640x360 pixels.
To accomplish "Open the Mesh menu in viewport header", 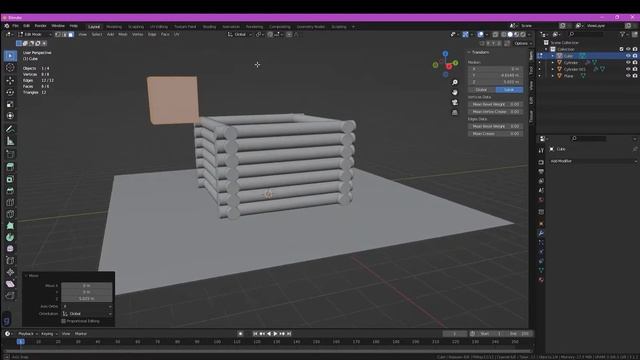I will point(122,35).
